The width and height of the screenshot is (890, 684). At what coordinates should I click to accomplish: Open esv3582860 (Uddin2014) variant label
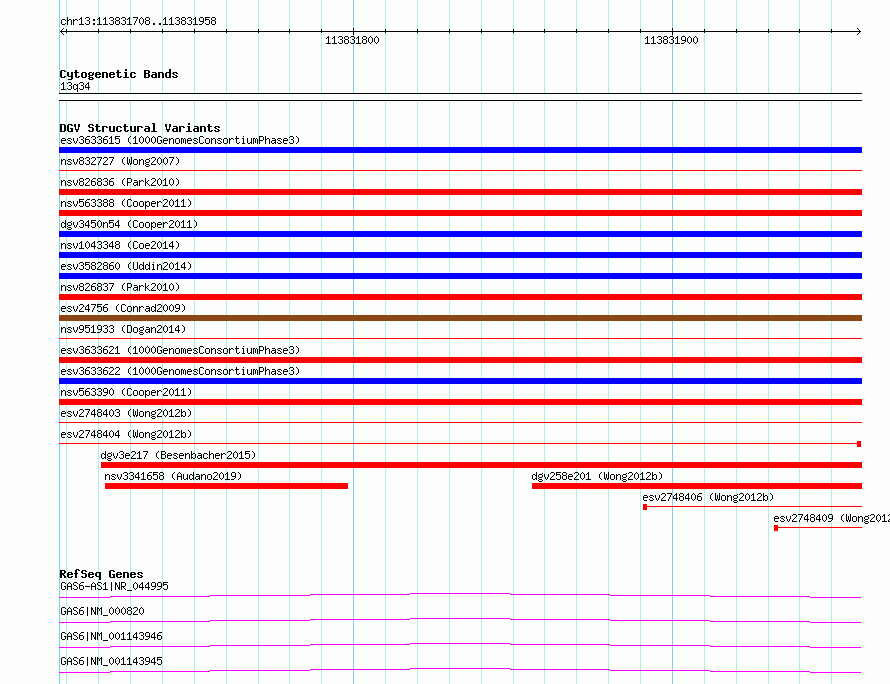[x=126, y=266]
